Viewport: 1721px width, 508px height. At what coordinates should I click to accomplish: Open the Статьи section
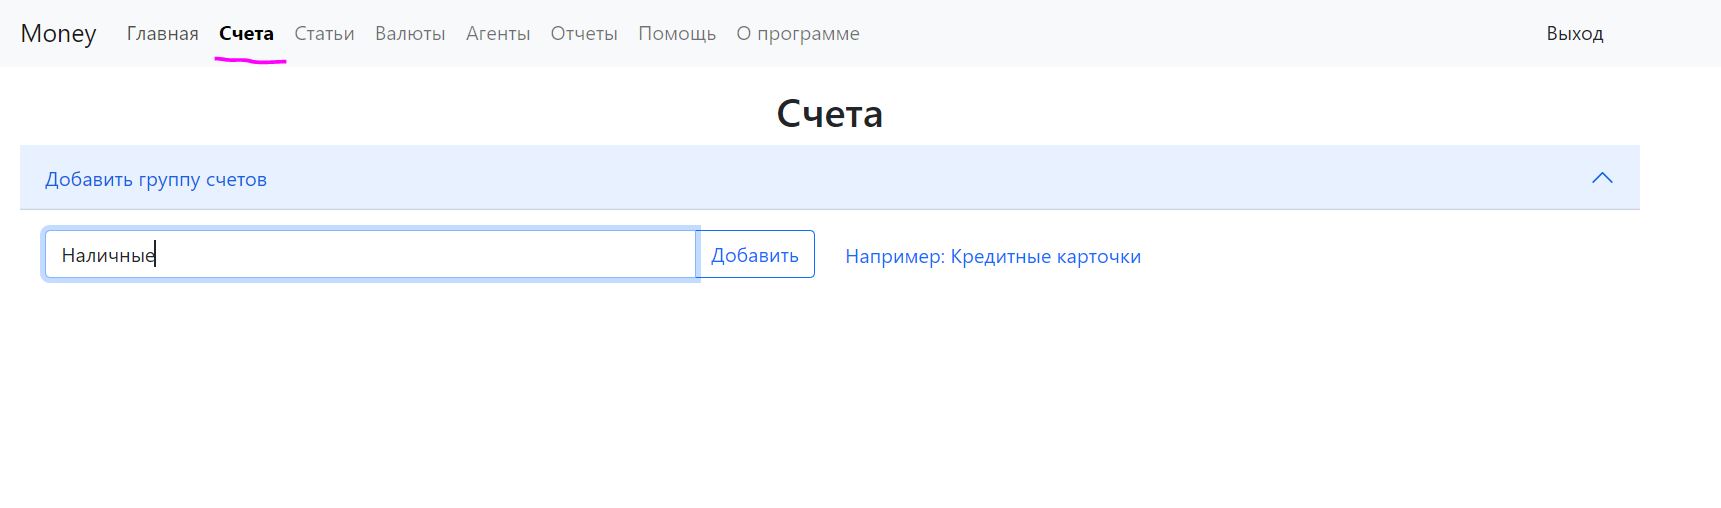point(324,33)
